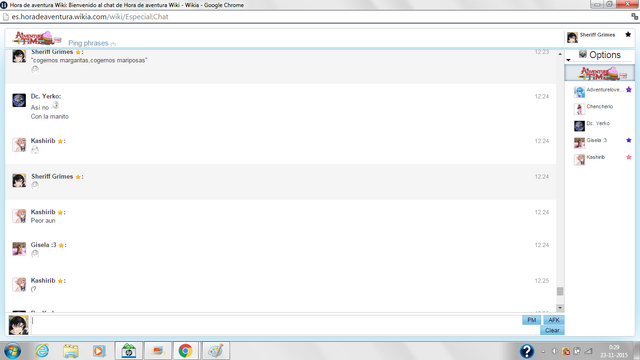Click the chat scrollbar down arrow

pos(560,308)
